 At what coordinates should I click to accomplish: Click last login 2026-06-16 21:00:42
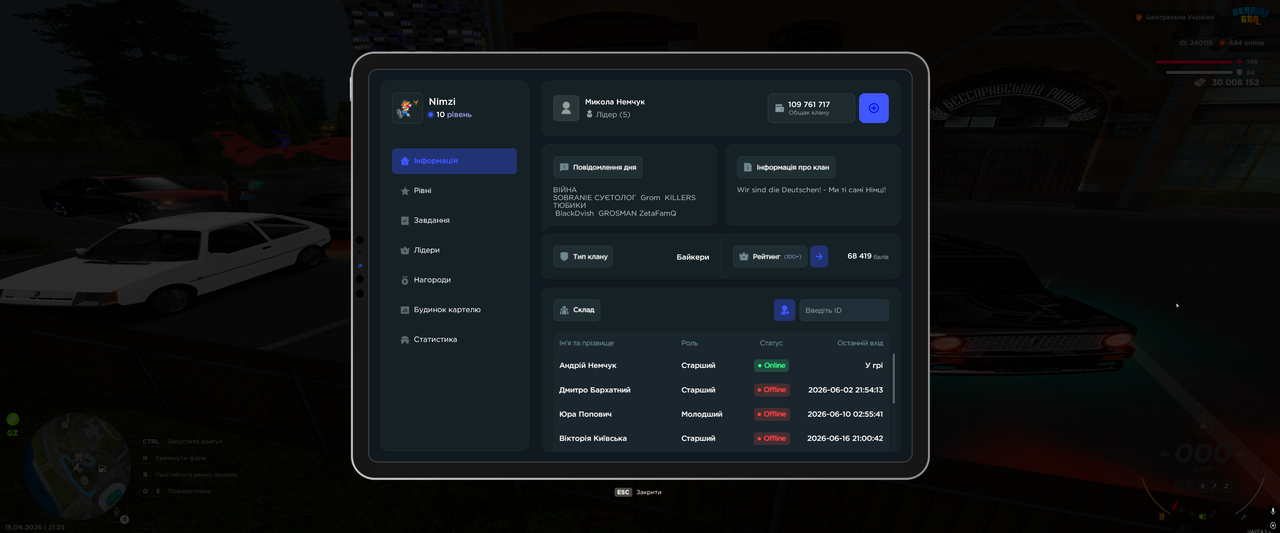845,438
